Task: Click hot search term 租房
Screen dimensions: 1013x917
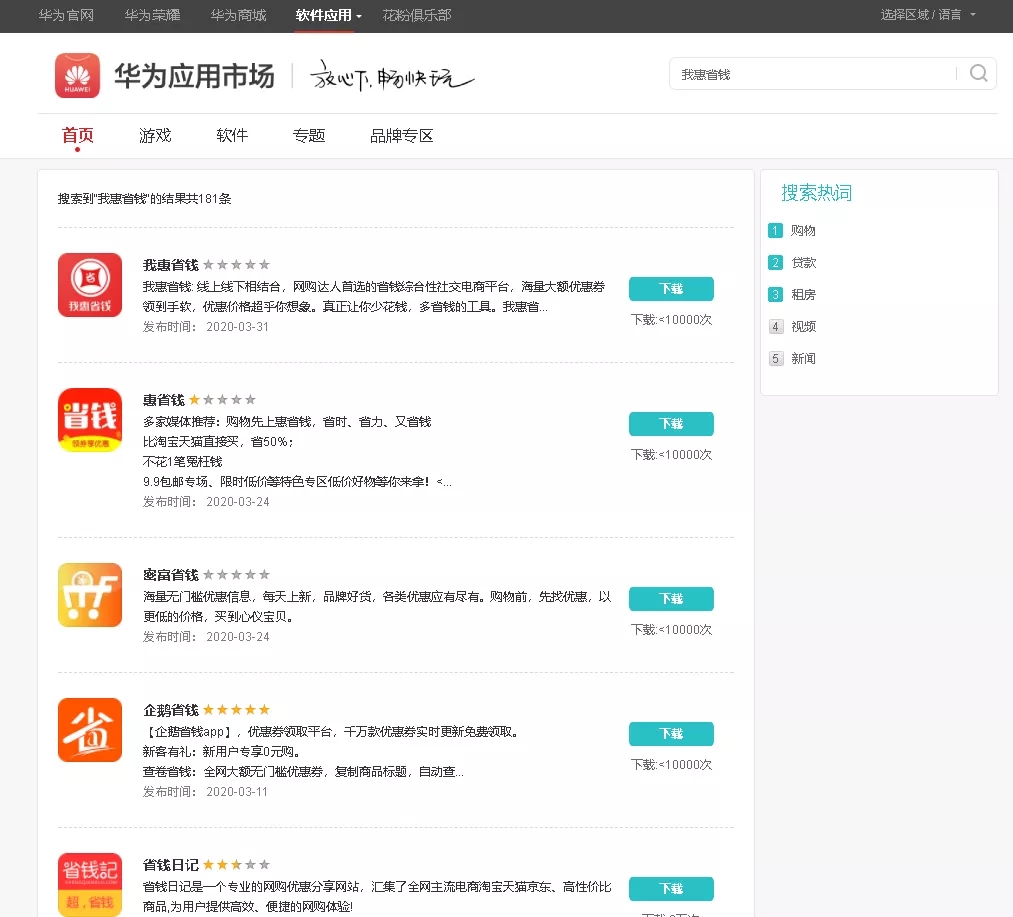Action: coord(803,295)
